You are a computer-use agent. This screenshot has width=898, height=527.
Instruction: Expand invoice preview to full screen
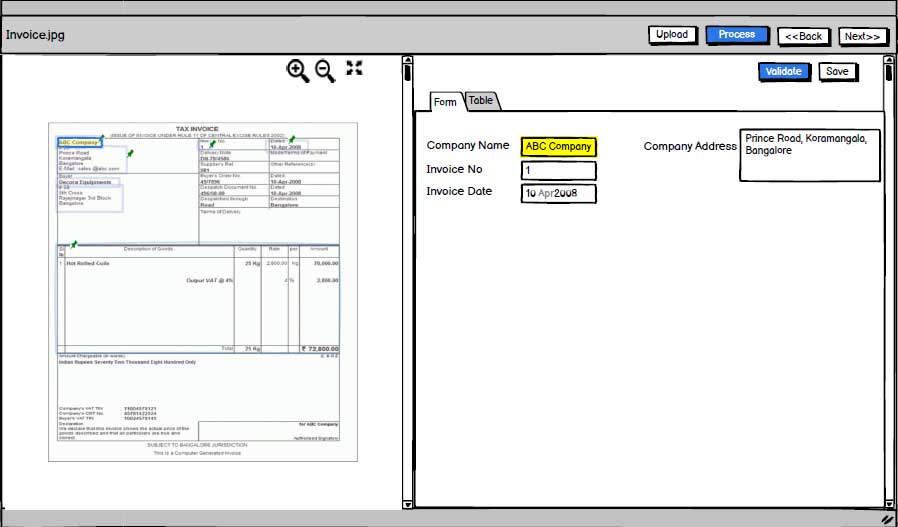pyautogui.click(x=354, y=68)
